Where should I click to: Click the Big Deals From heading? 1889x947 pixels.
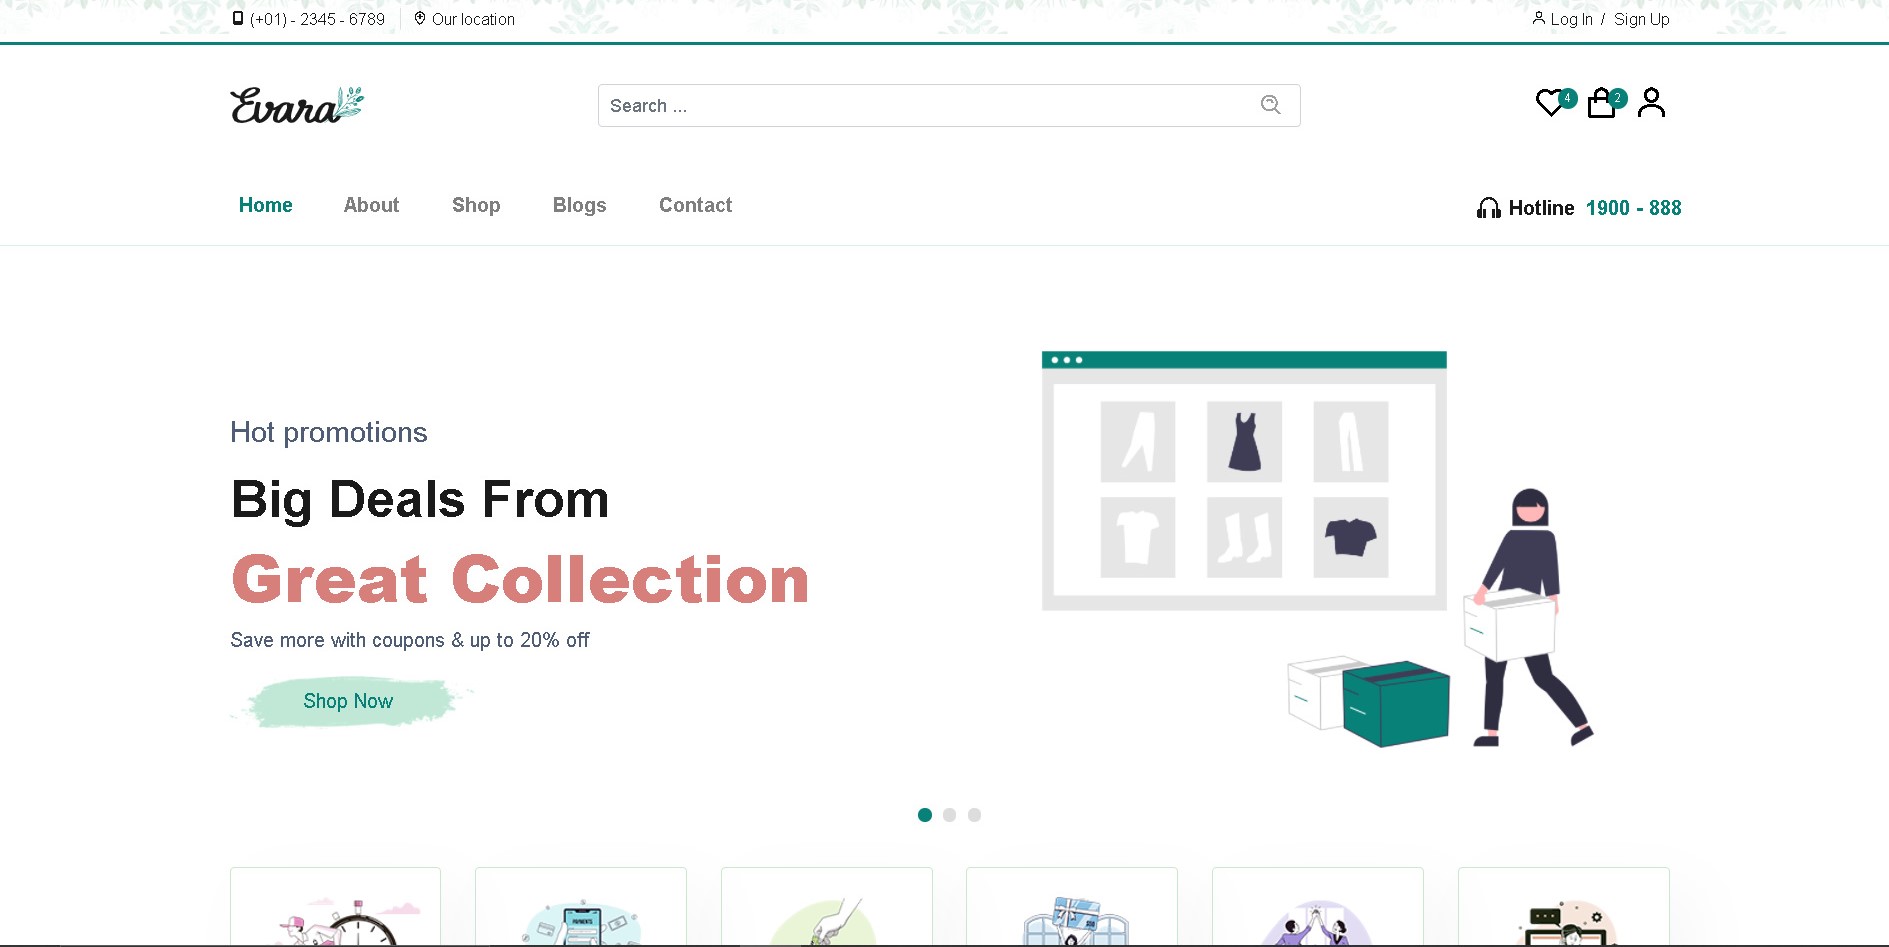[420, 499]
